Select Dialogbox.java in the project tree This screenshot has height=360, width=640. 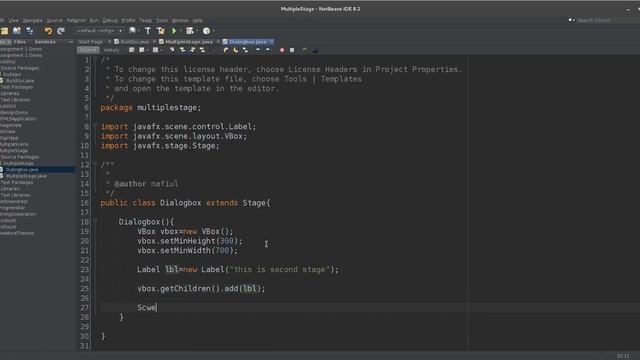pyautogui.click(x=22, y=169)
